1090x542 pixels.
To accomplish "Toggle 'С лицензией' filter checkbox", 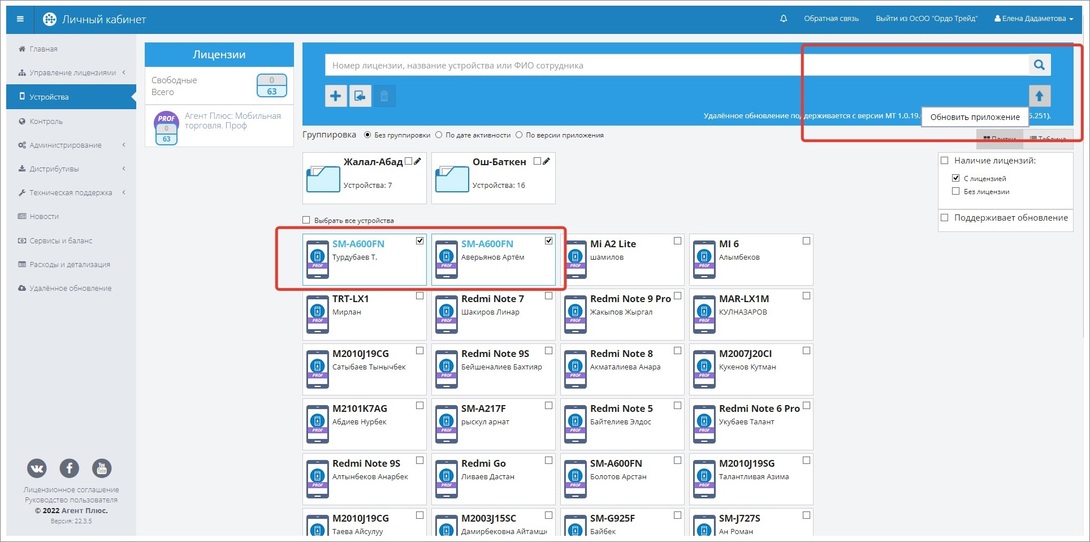I will [x=957, y=179].
